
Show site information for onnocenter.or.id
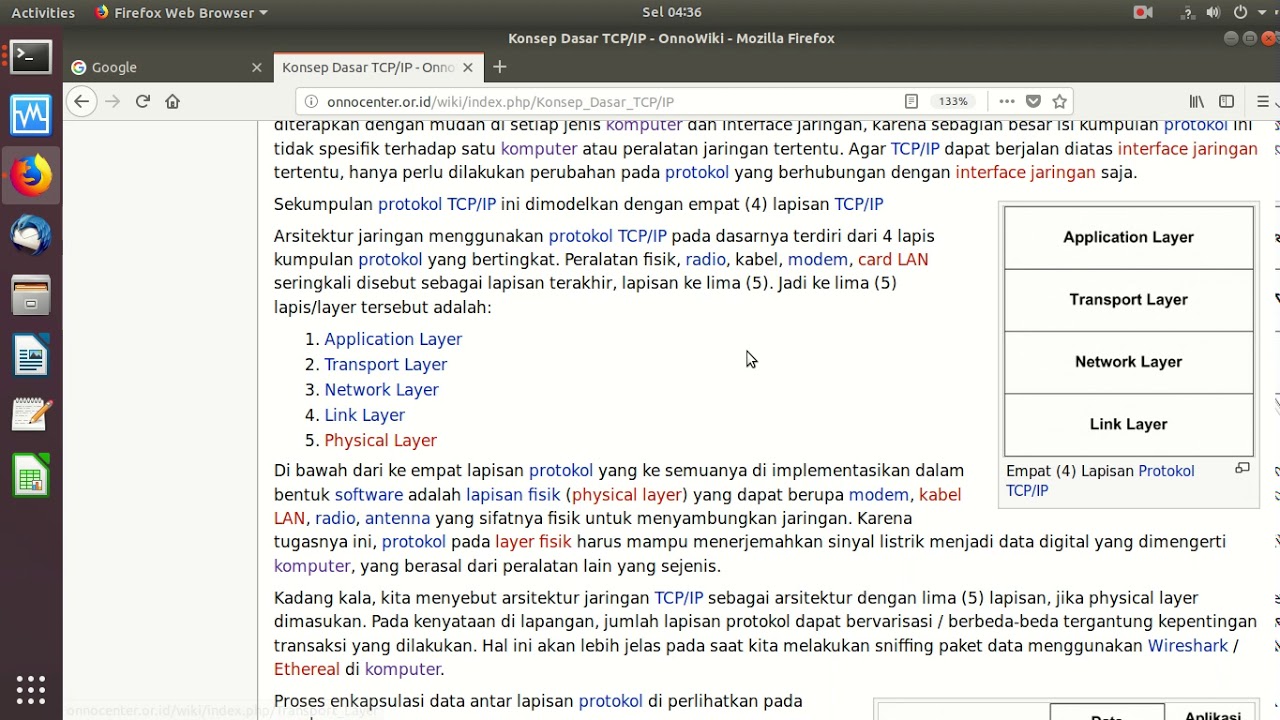(x=311, y=102)
